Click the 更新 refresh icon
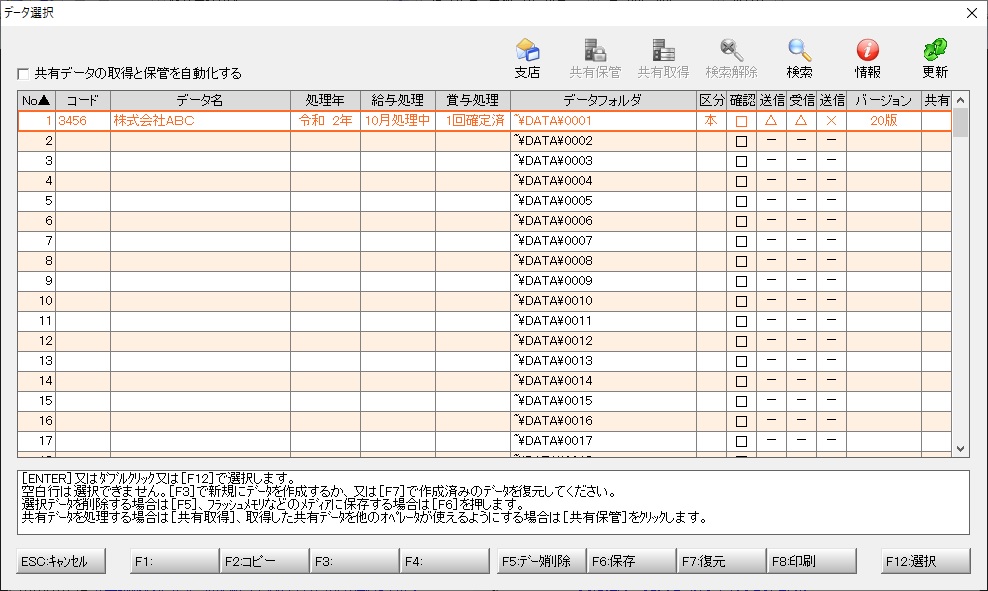The image size is (988, 591). coord(935,58)
